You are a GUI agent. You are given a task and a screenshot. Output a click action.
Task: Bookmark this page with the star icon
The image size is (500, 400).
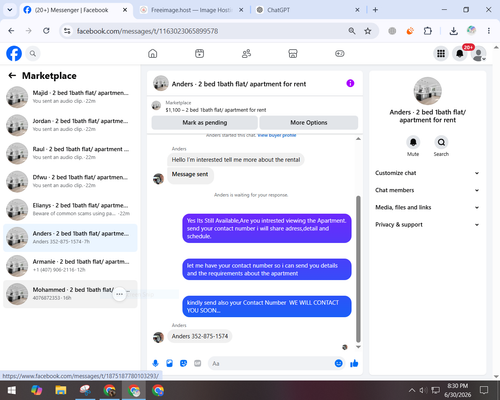click(x=368, y=31)
